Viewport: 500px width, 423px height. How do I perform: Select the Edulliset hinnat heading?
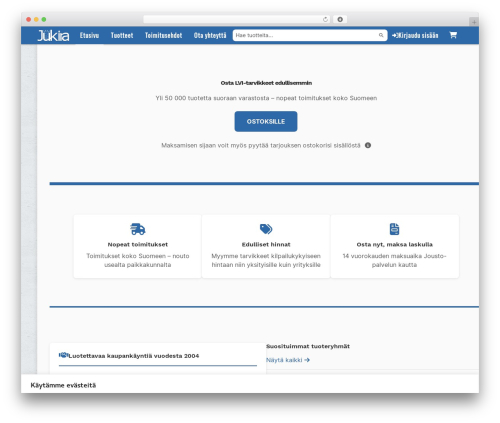pos(266,244)
